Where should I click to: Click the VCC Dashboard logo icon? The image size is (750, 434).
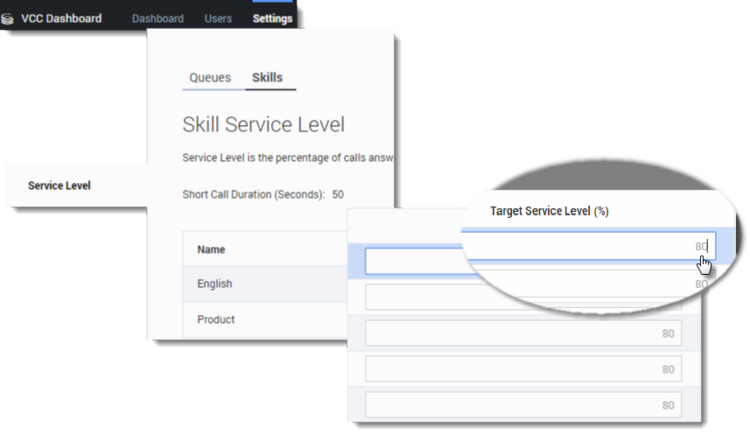(x=7, y=19)
